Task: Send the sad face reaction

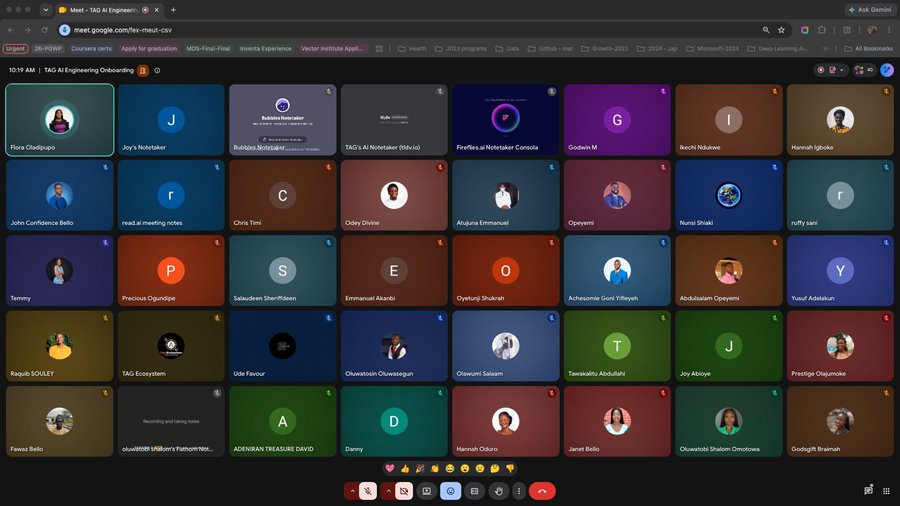Action: [x=480, y=469]
